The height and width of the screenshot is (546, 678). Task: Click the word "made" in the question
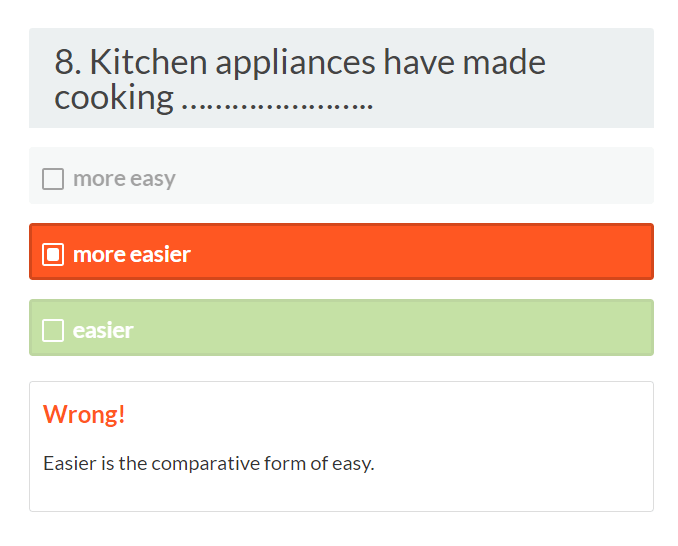coord(504,63)
